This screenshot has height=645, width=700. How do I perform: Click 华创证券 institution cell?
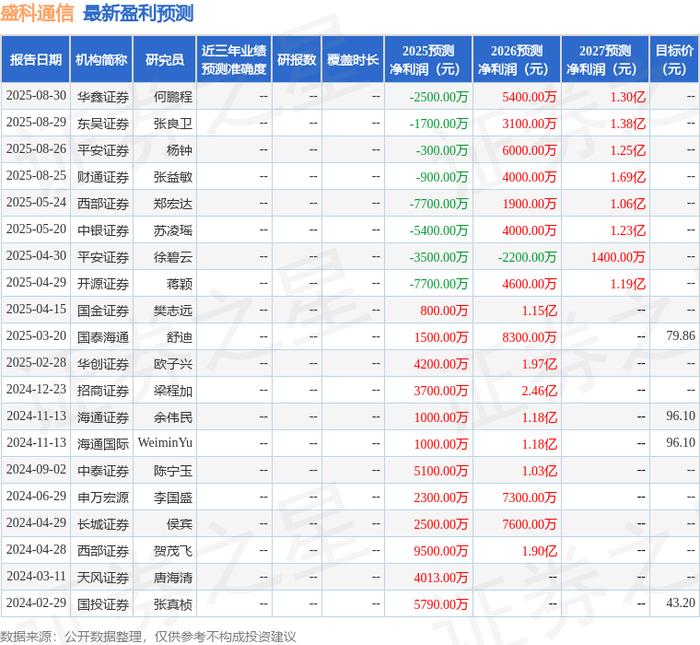point(103,364)
